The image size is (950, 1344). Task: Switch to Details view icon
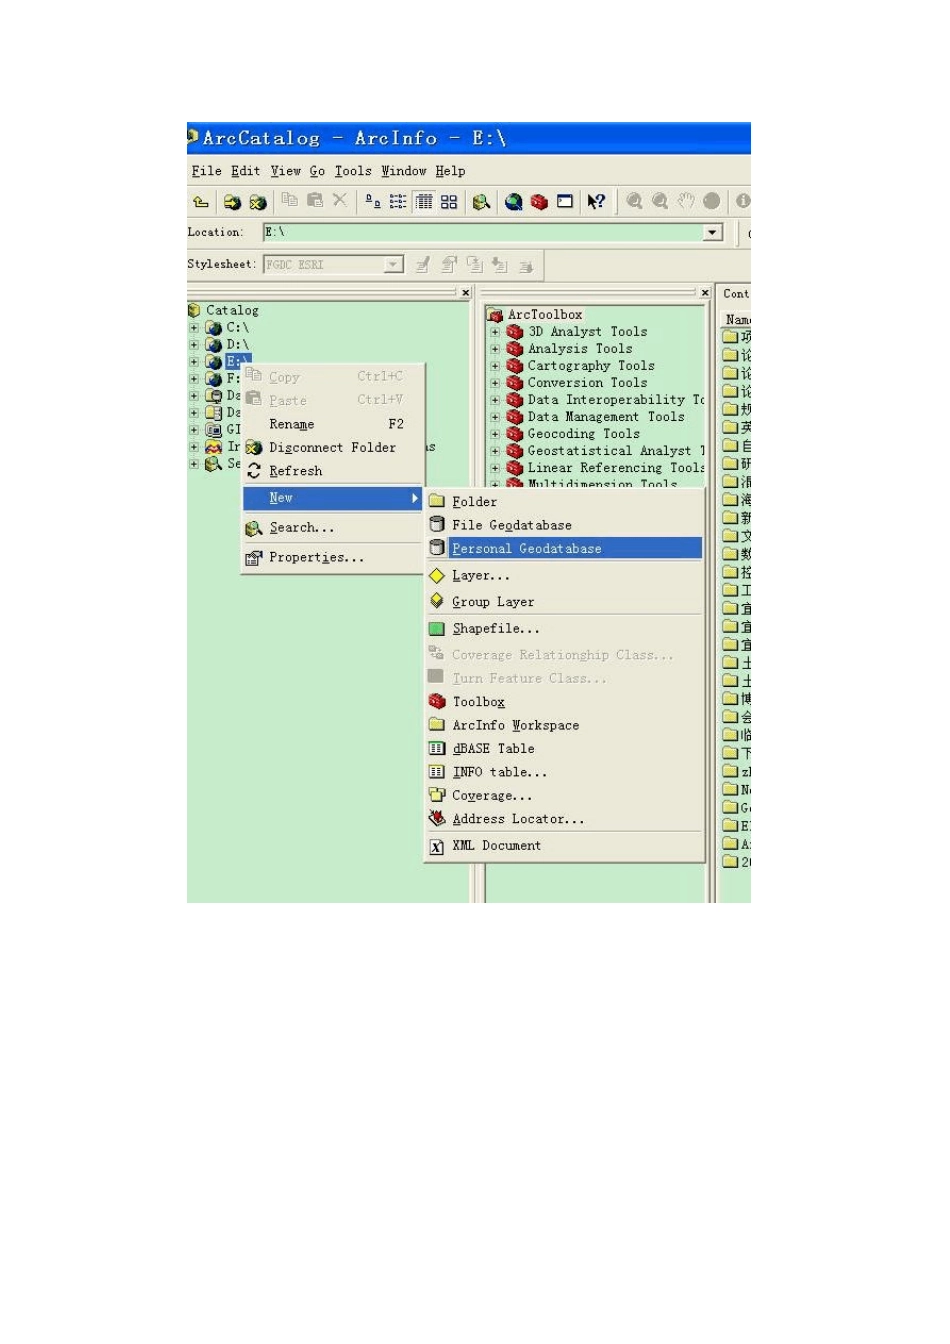tap(424, 202)
